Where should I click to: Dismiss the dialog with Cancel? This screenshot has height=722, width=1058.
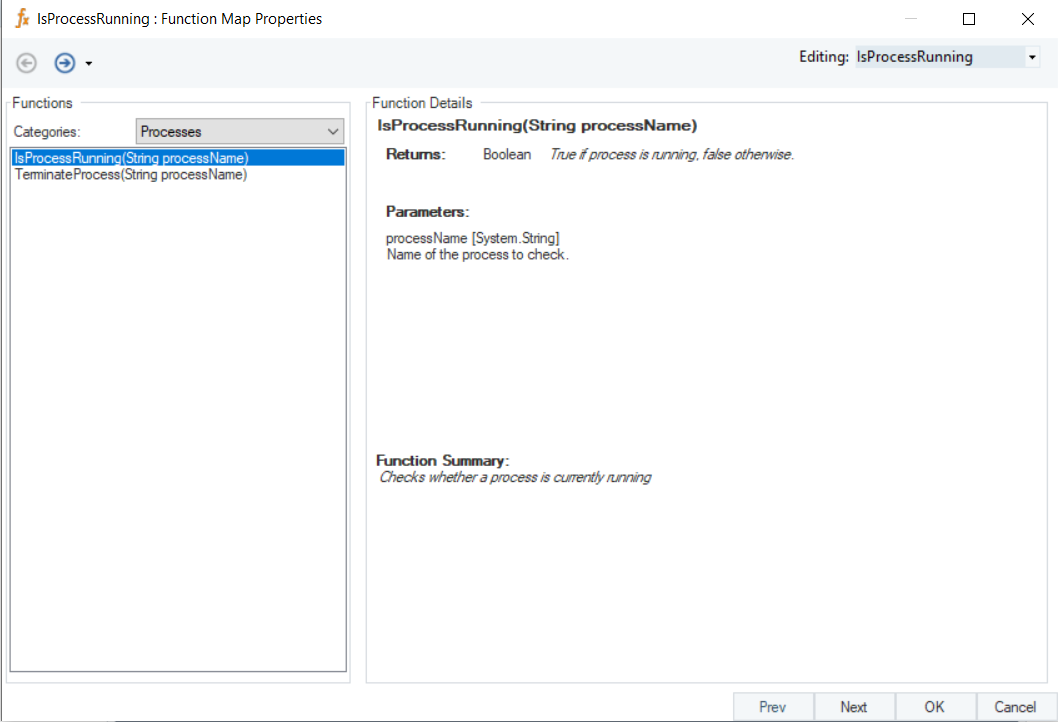point(1015,706)
